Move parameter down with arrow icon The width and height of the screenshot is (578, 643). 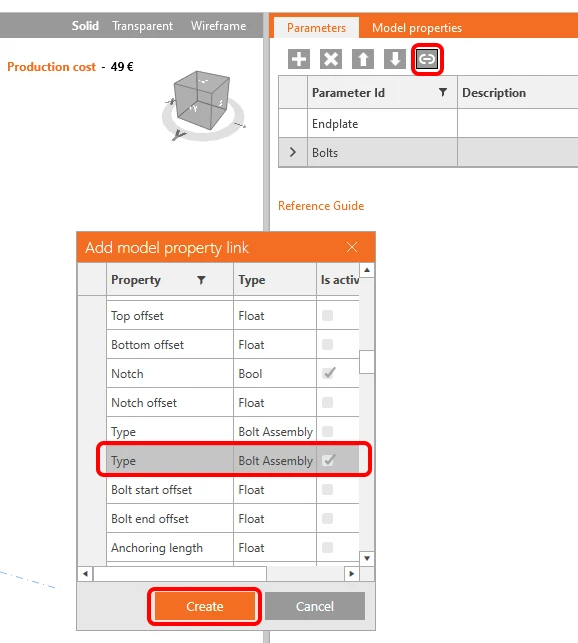(x=395, y=59)
